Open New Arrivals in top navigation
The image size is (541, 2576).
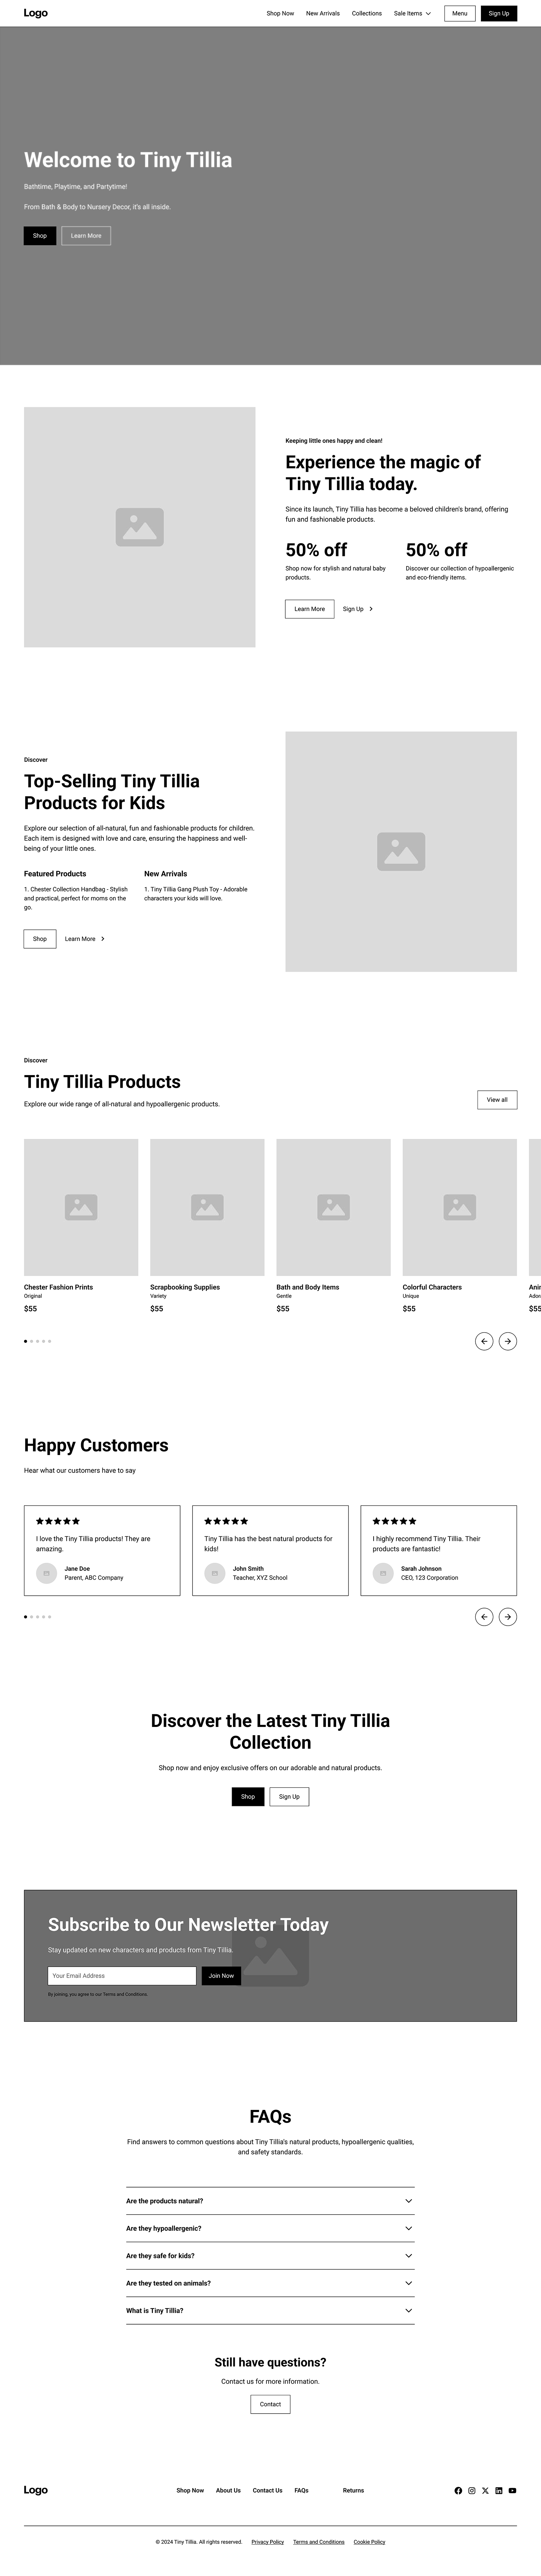tap(323, 13)
